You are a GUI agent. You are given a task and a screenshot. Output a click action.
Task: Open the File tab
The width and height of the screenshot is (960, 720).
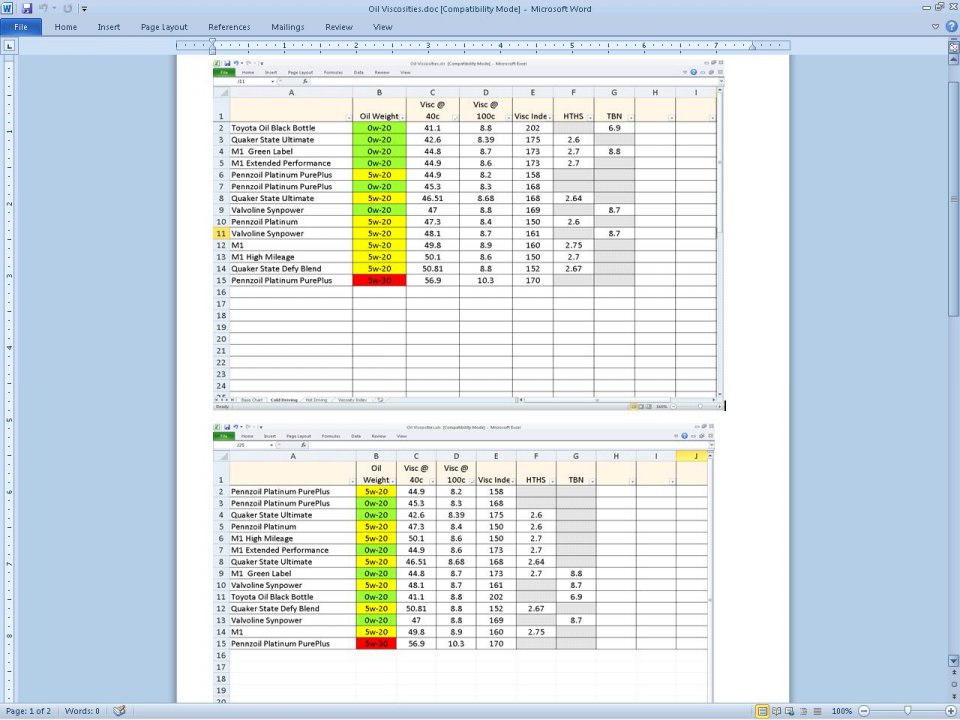point(21,27)
